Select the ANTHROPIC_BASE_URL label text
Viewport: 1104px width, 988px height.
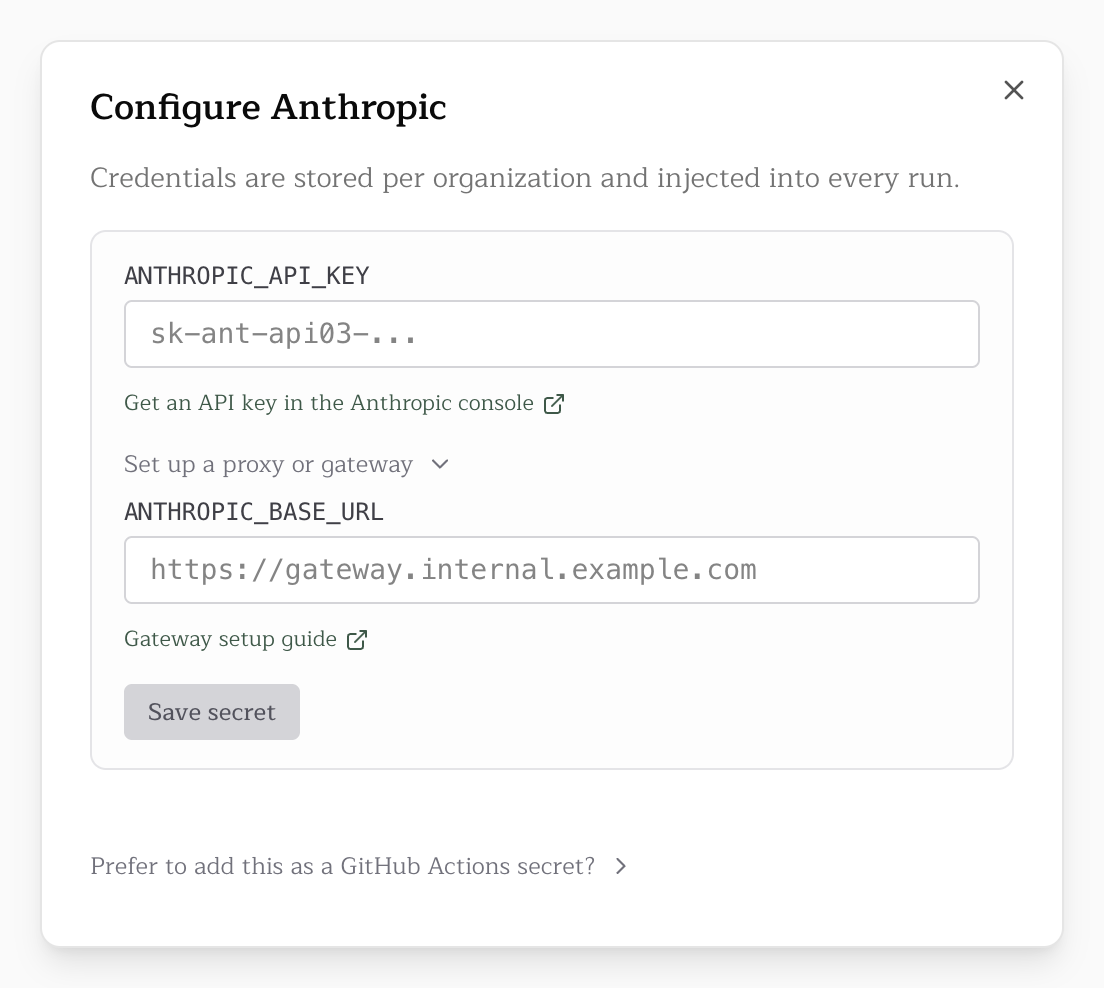coord(253,511)
